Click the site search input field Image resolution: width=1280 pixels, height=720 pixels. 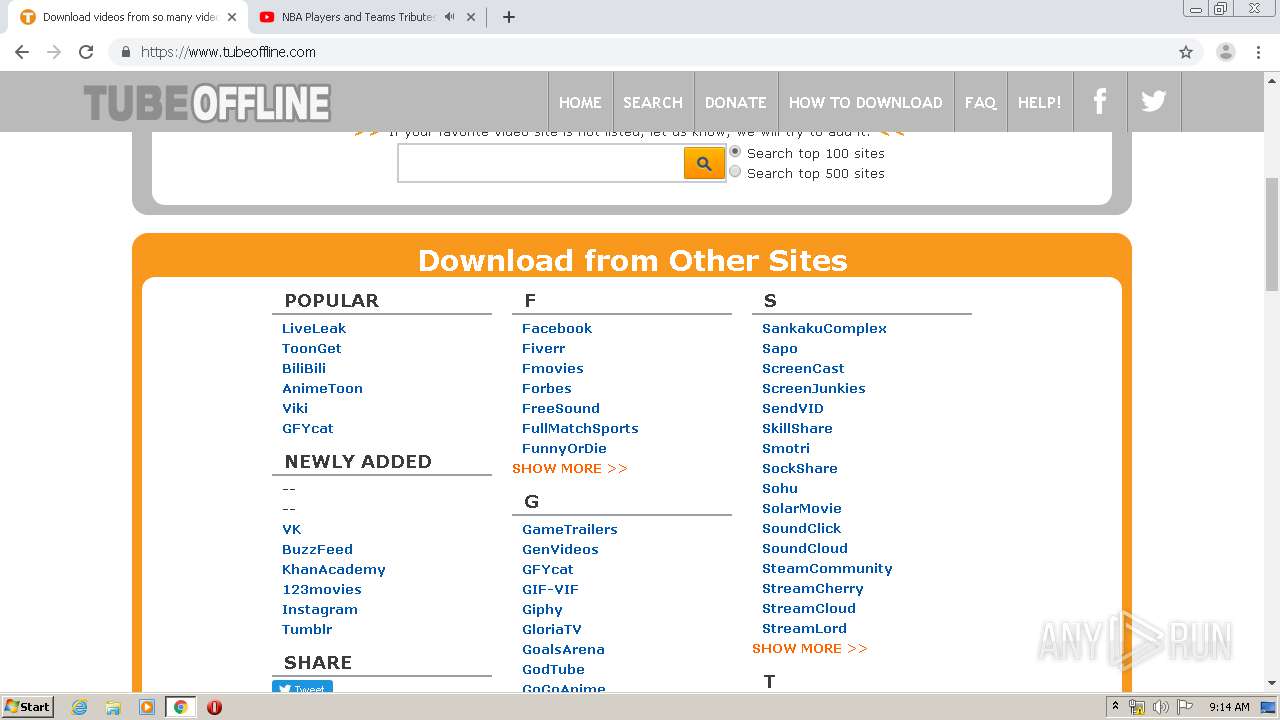[540, 163]
